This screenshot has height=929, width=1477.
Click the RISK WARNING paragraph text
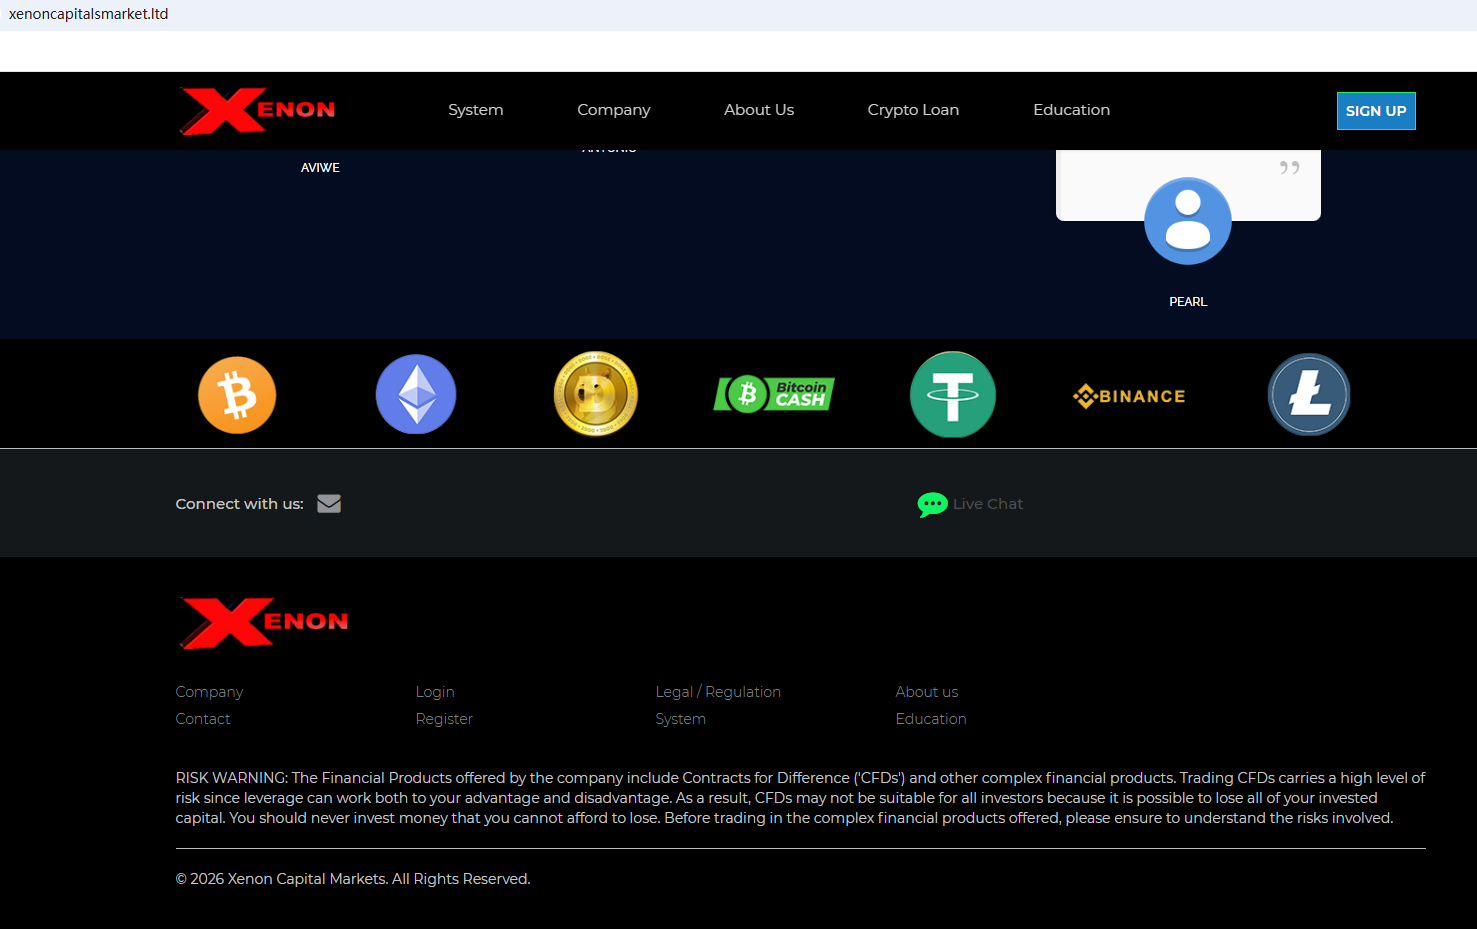tap(800, 798)
